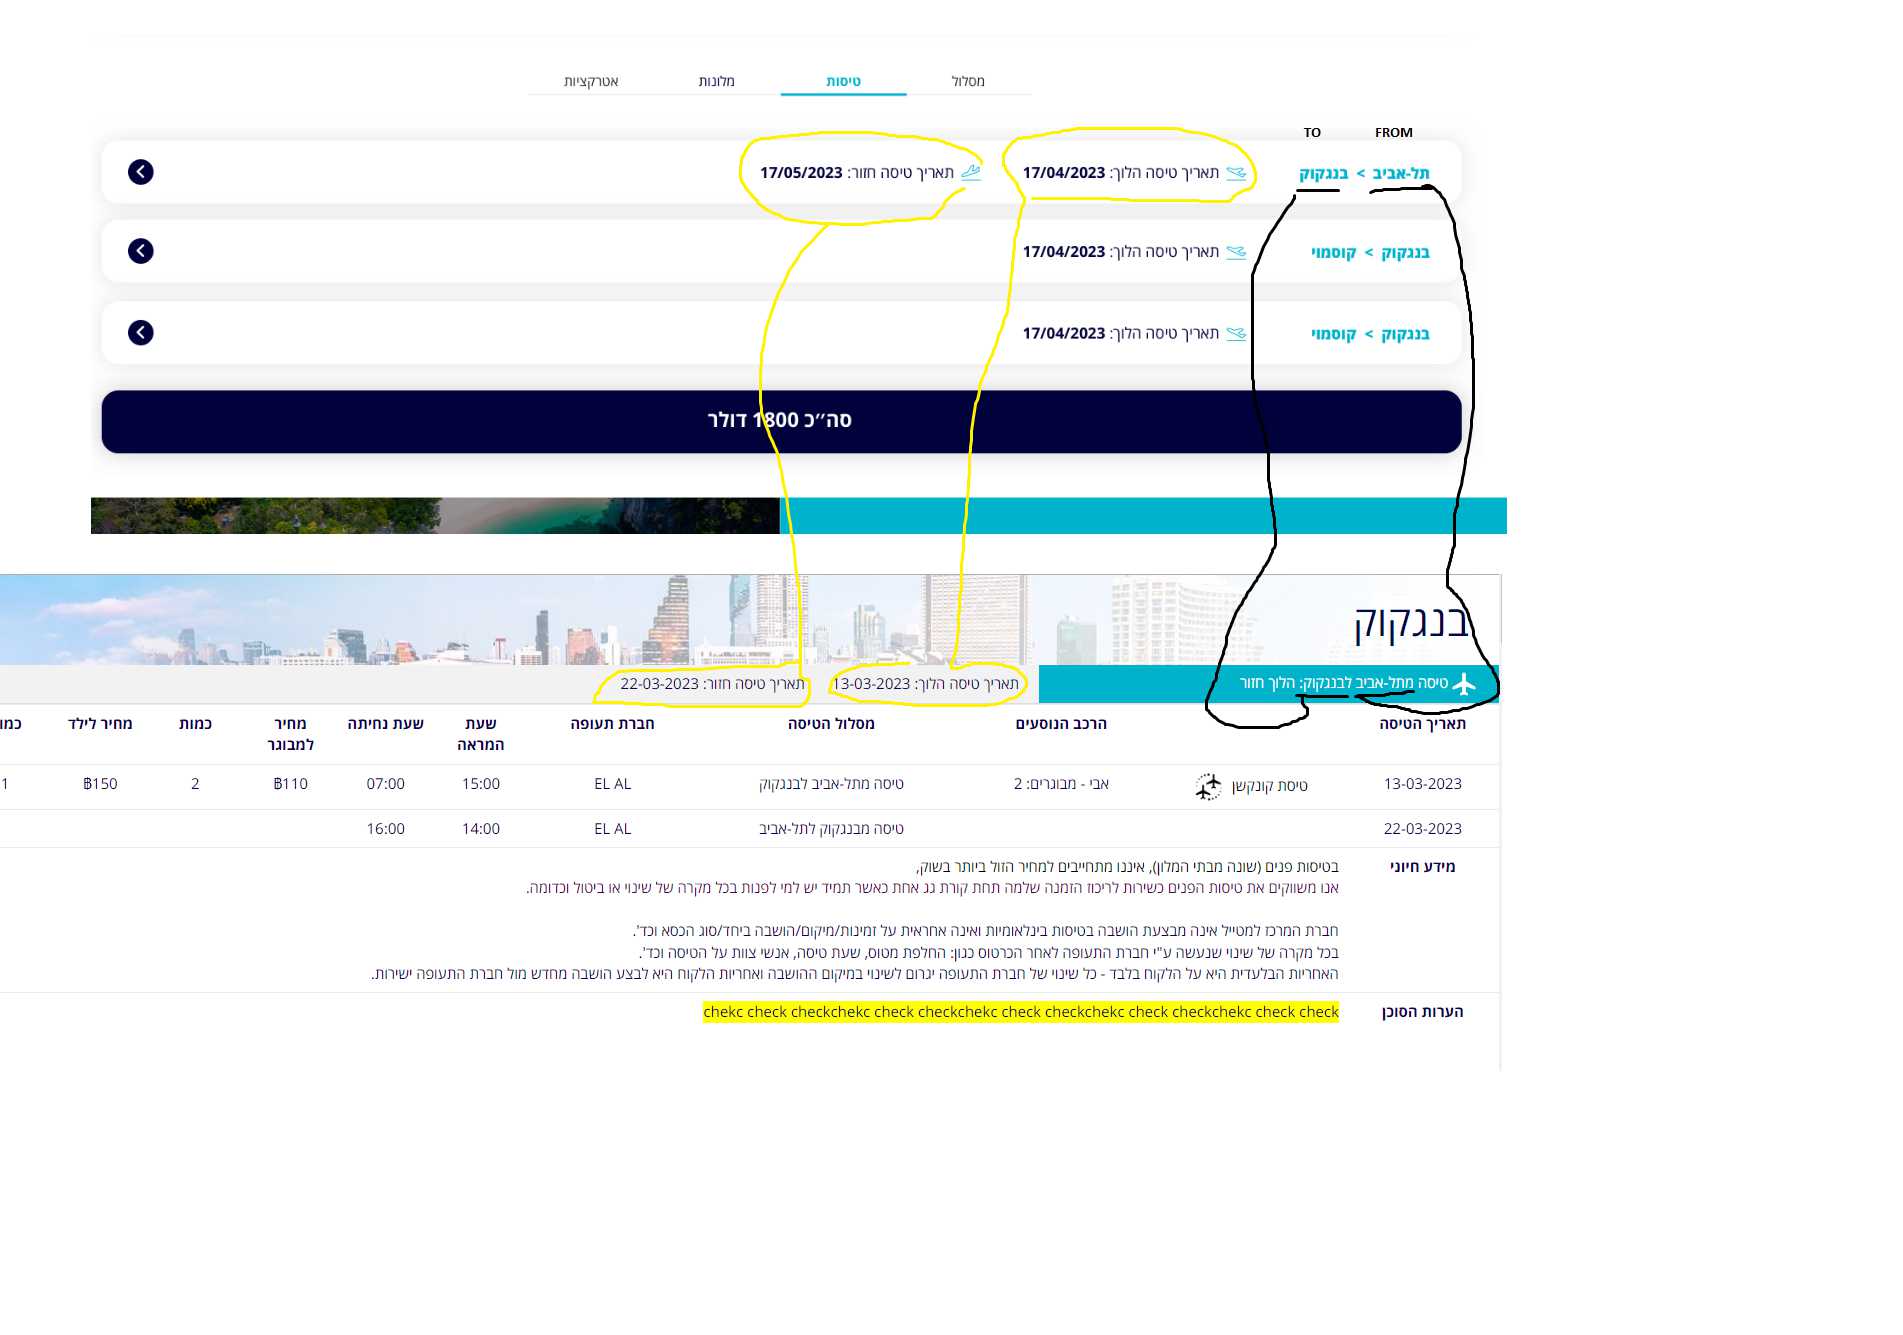The image size is (1903, 1335).
Task: Click the הרכב הנוסעים column header
Action: [1061, 724]
